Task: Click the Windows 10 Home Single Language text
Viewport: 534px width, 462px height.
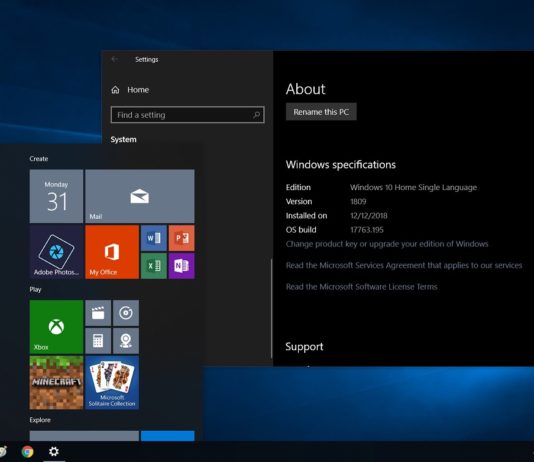Action: point(413,187)
